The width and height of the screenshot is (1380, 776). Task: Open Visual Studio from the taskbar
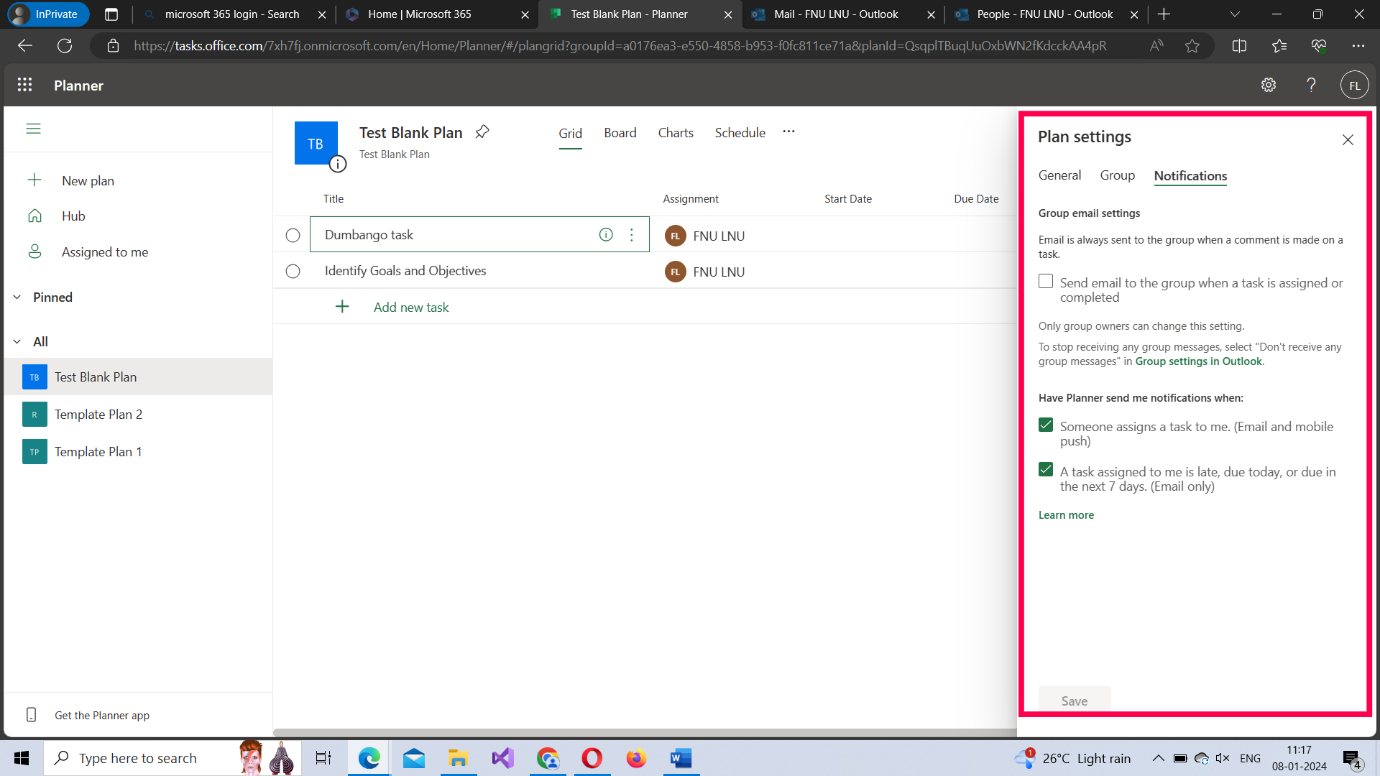point(503,758)
